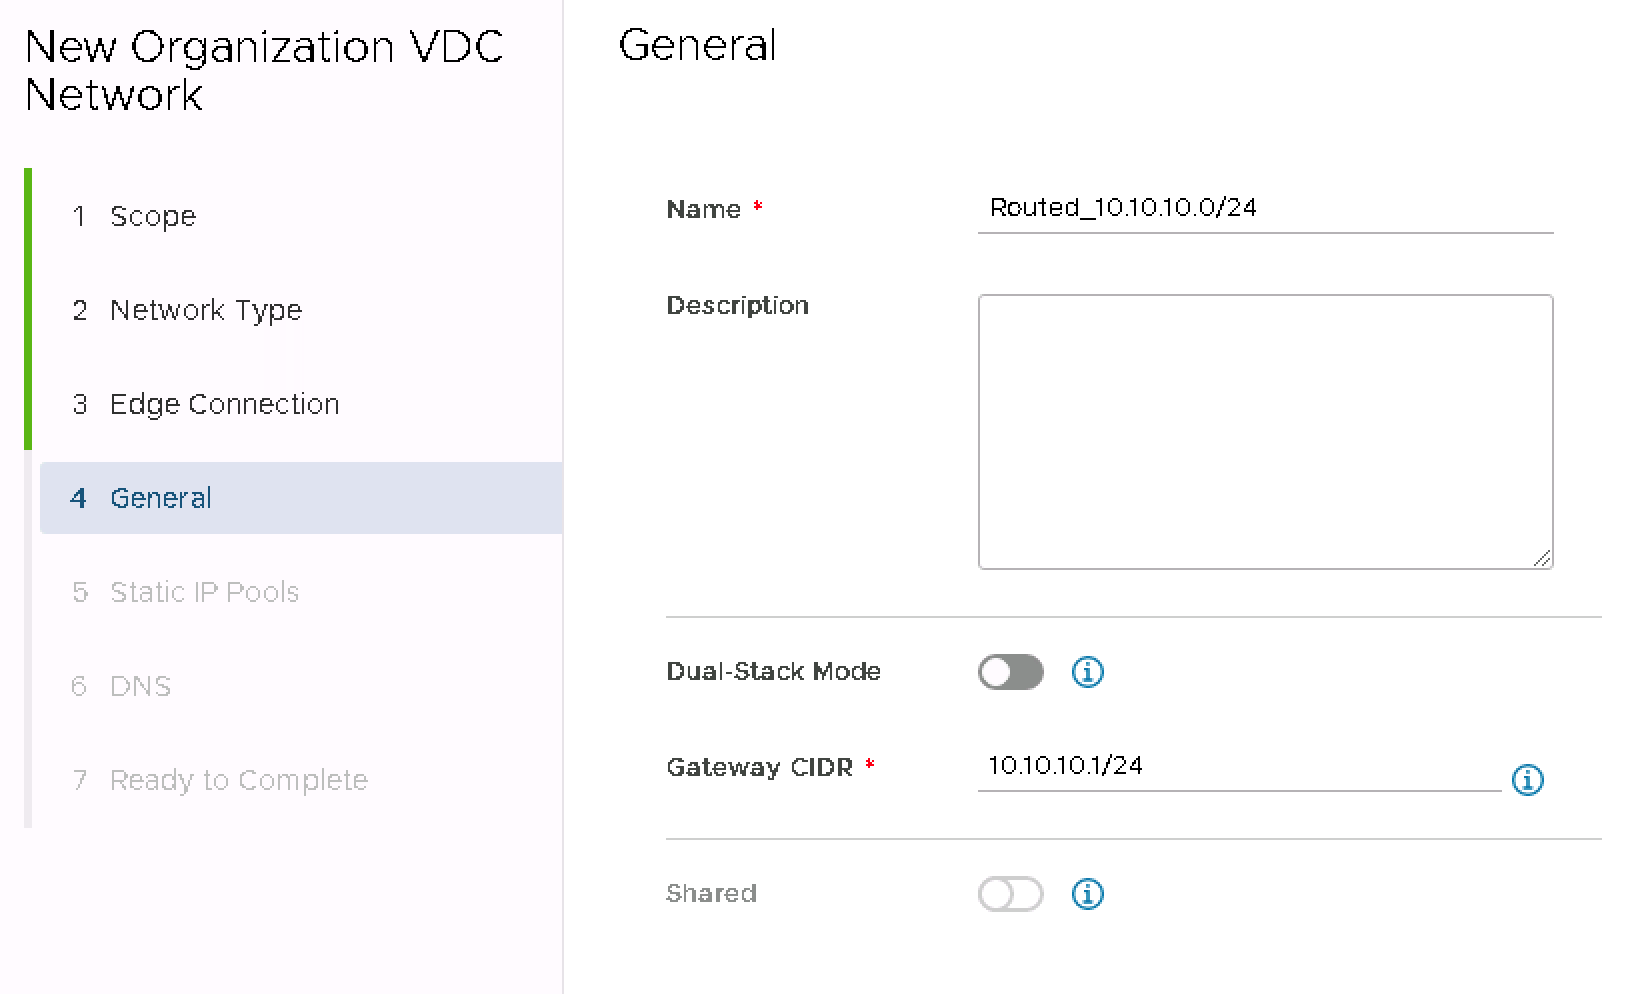Grab the Description box resize handle
This screenshot has height=994, width=1632.
click(x=1541, y=558)
